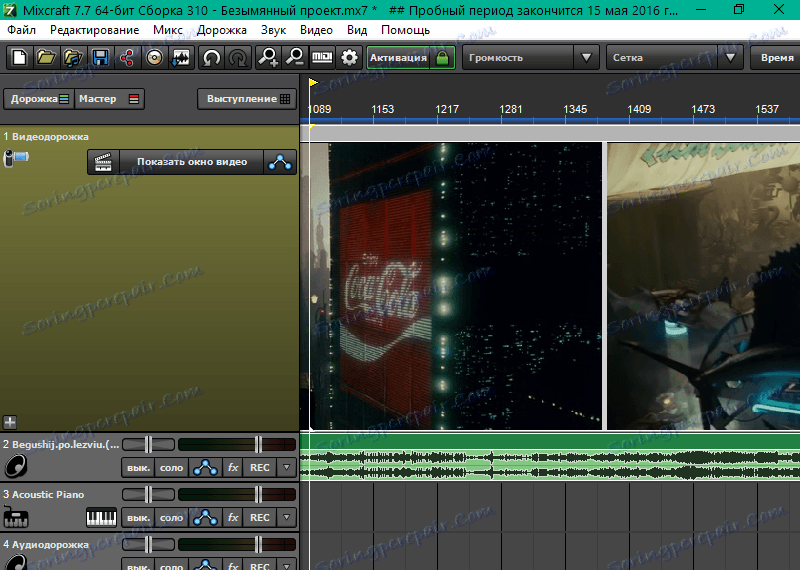800x570 pixels.
Task: Open fx effects on Begushij track
Action: [x=233, y=467]
